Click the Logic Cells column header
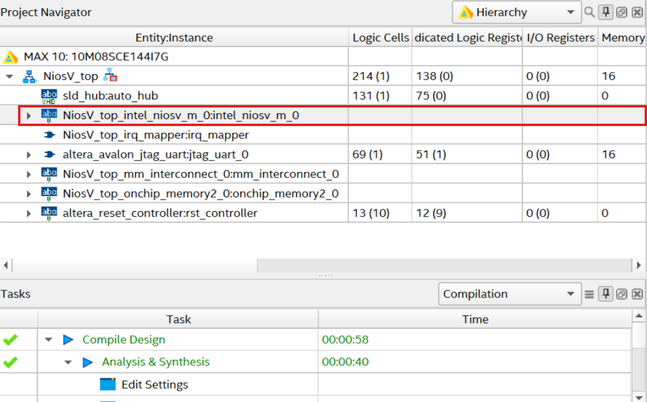Viewport: 647px width, 402px height. (x=380, y=38)
